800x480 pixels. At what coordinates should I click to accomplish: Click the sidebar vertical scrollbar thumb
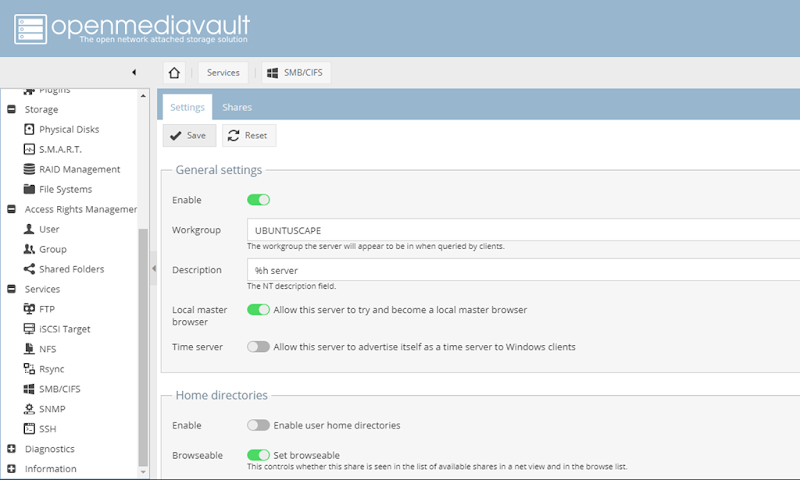143,347
